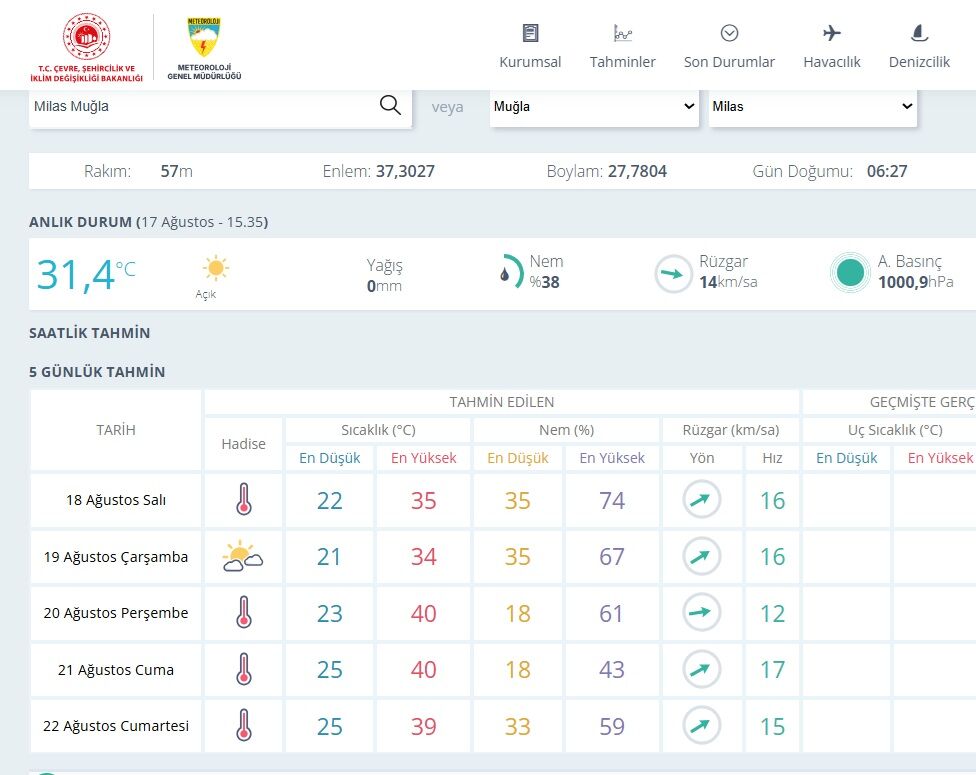Open the Muğla province dropdown

click(594, 106)
